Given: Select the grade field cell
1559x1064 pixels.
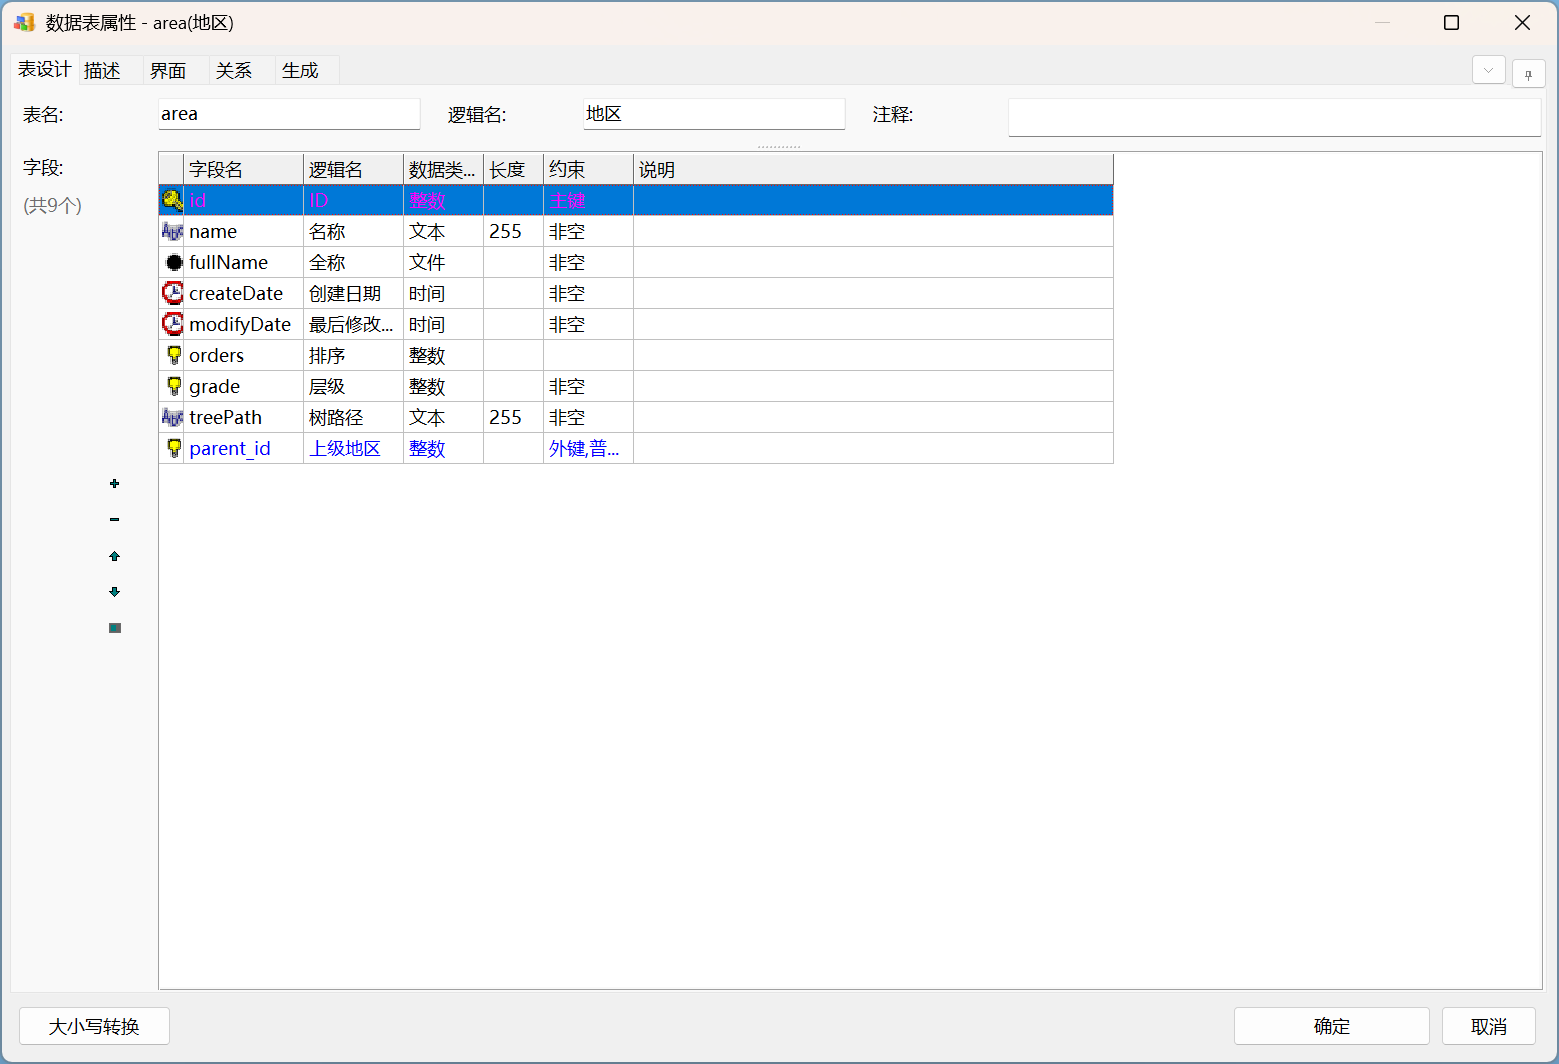Looking at the screenshot, I should pos(243,386).
